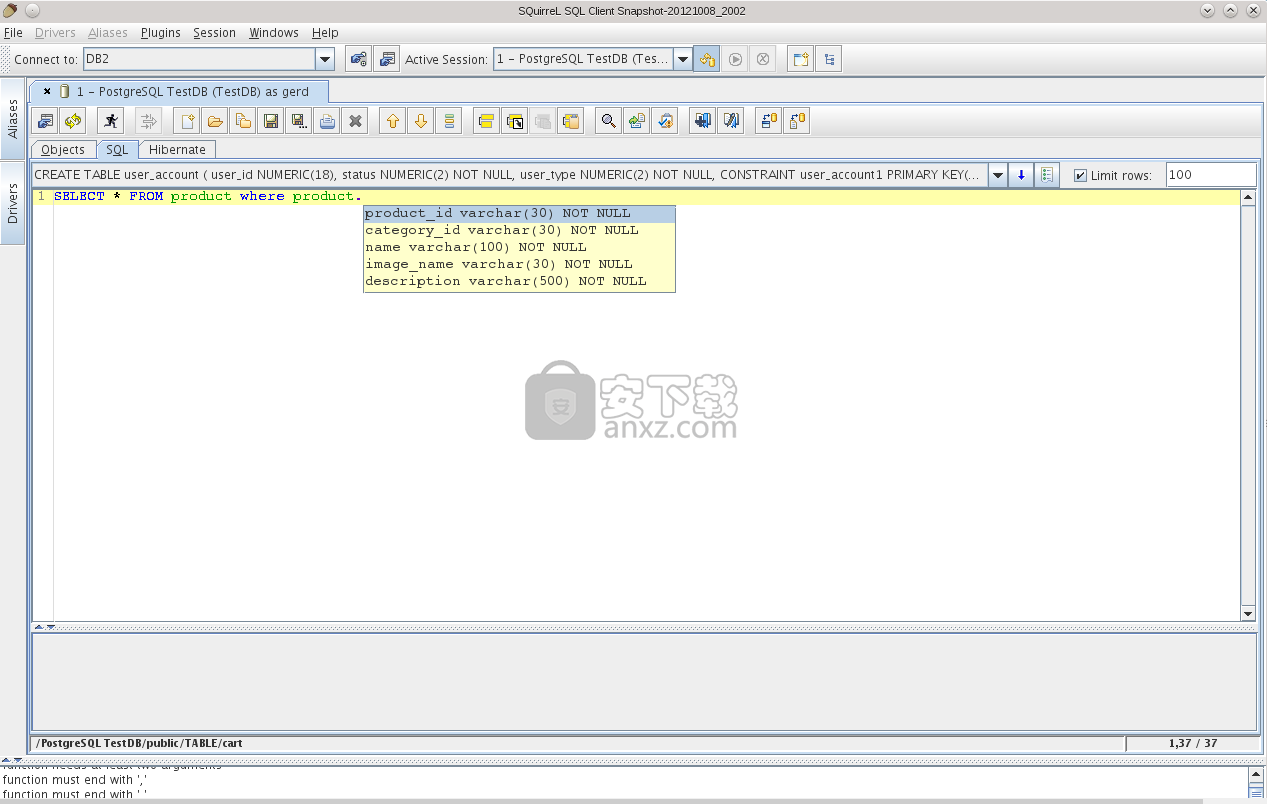Open the Active Session dropdown
The image size is (1267, 804).
683,59
